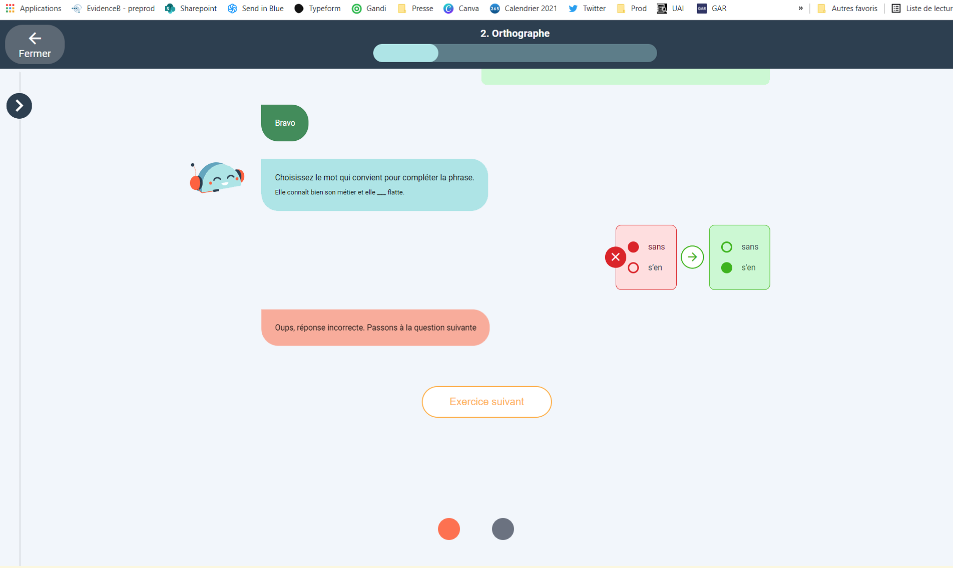Click the Exercice suivant button
The width and height of the screenshot is (953, 568).
point(486,401)
